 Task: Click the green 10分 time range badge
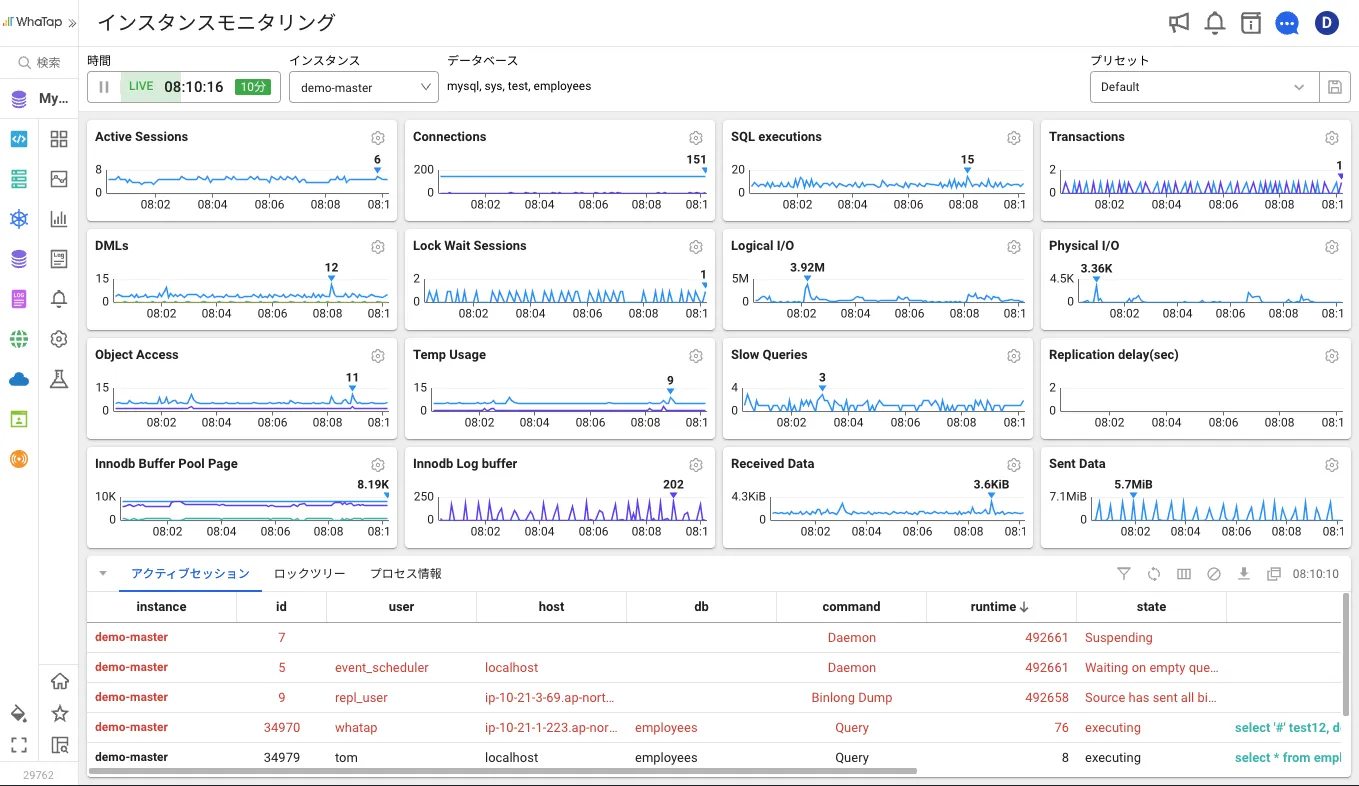(x=253, y=87)
